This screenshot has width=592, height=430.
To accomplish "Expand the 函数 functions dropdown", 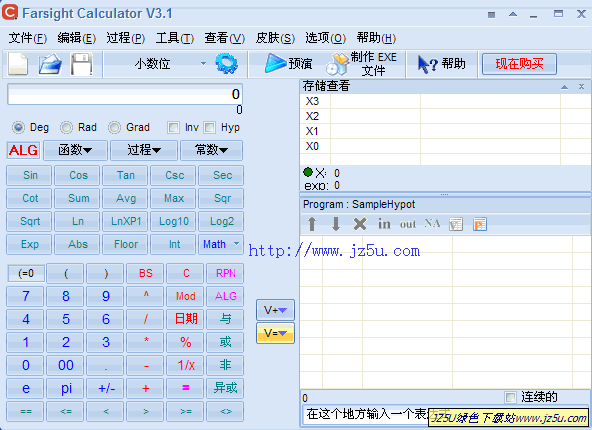I will coord(75,150).
